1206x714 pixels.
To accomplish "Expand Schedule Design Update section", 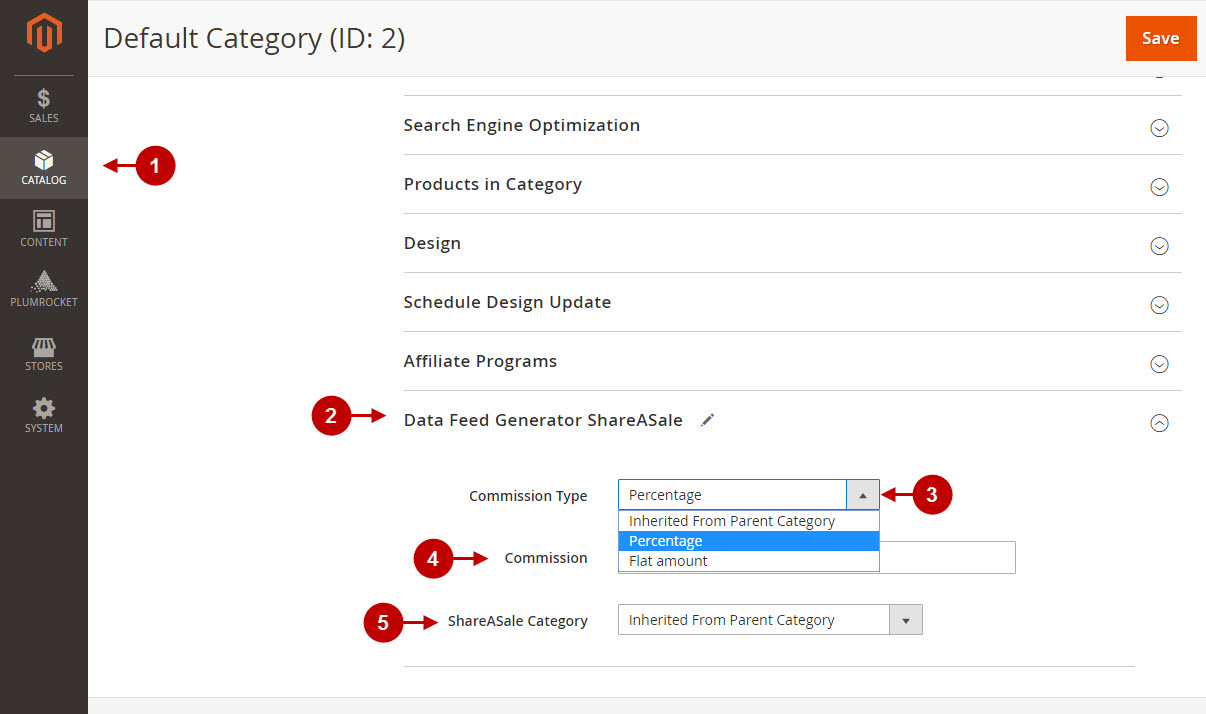I will tap(1159, 305).
